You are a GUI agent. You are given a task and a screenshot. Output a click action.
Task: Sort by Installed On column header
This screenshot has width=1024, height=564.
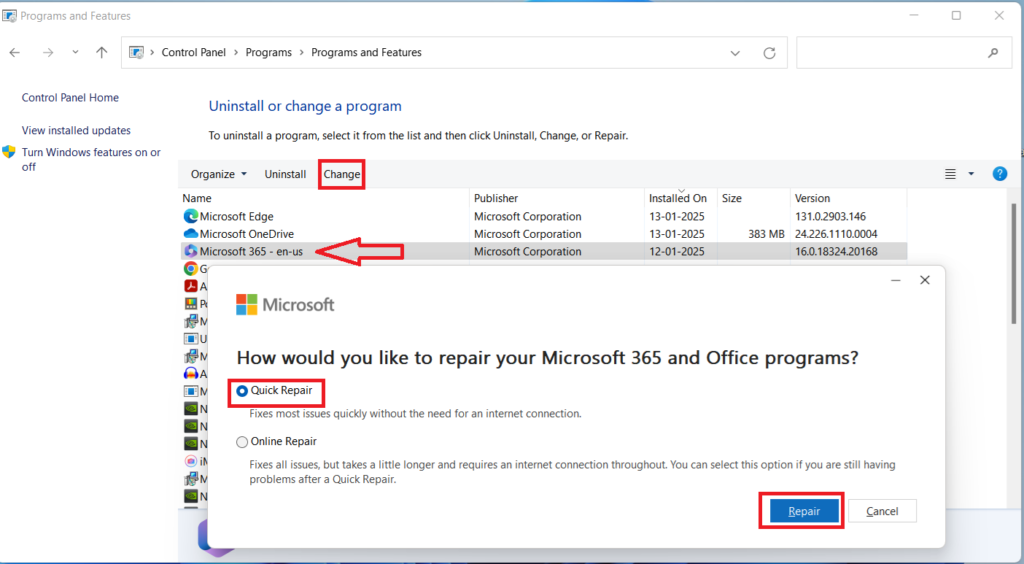680,198
